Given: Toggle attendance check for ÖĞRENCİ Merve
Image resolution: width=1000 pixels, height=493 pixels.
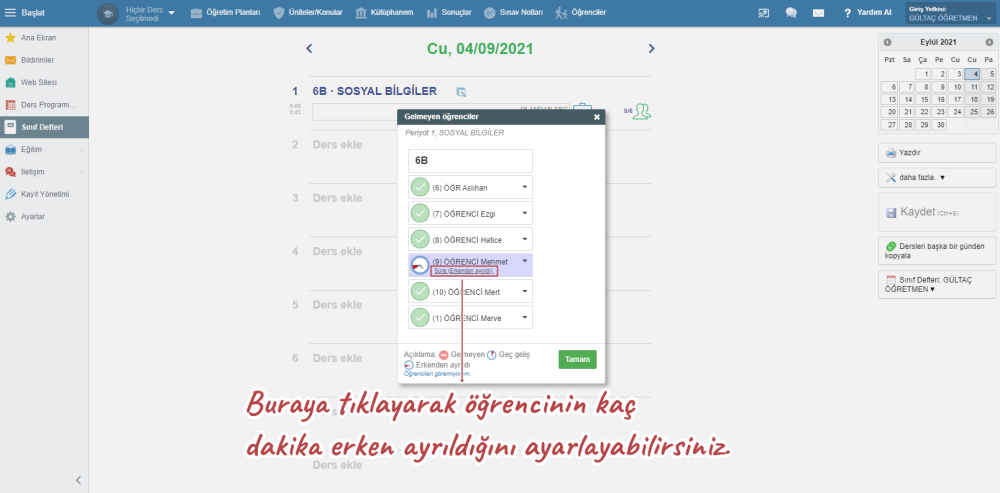Looking at the screenshot, I should pyautogui.click(x=420, y=318).
